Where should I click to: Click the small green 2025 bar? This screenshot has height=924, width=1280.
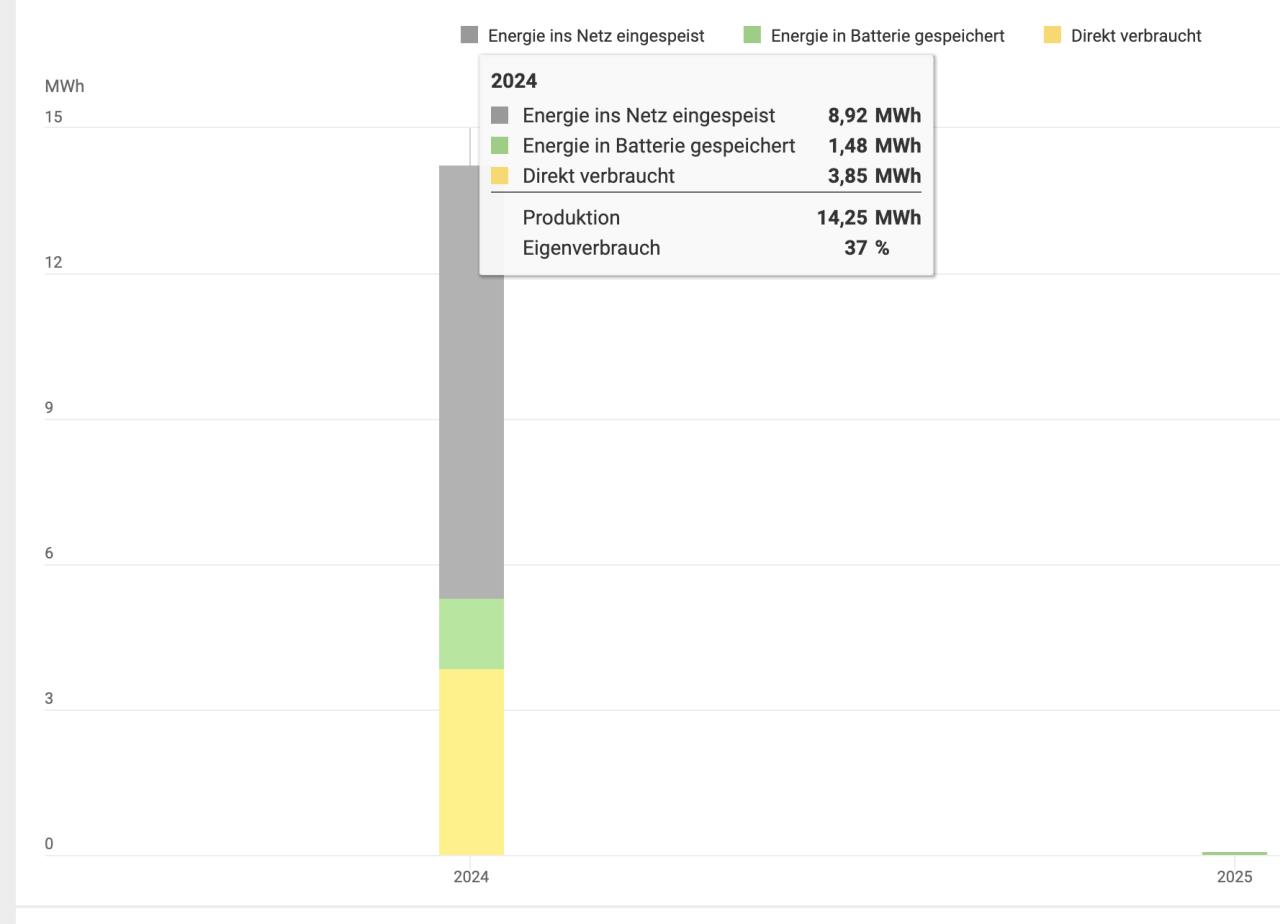[1234, 853]
